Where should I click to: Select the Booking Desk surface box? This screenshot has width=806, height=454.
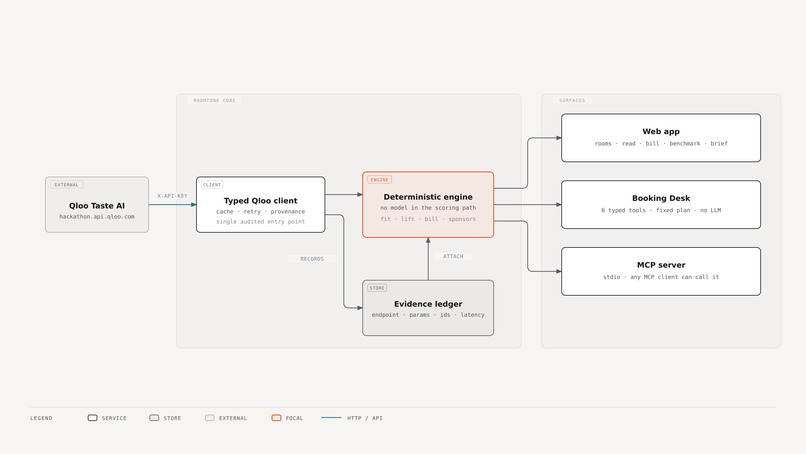pos(661,205)
